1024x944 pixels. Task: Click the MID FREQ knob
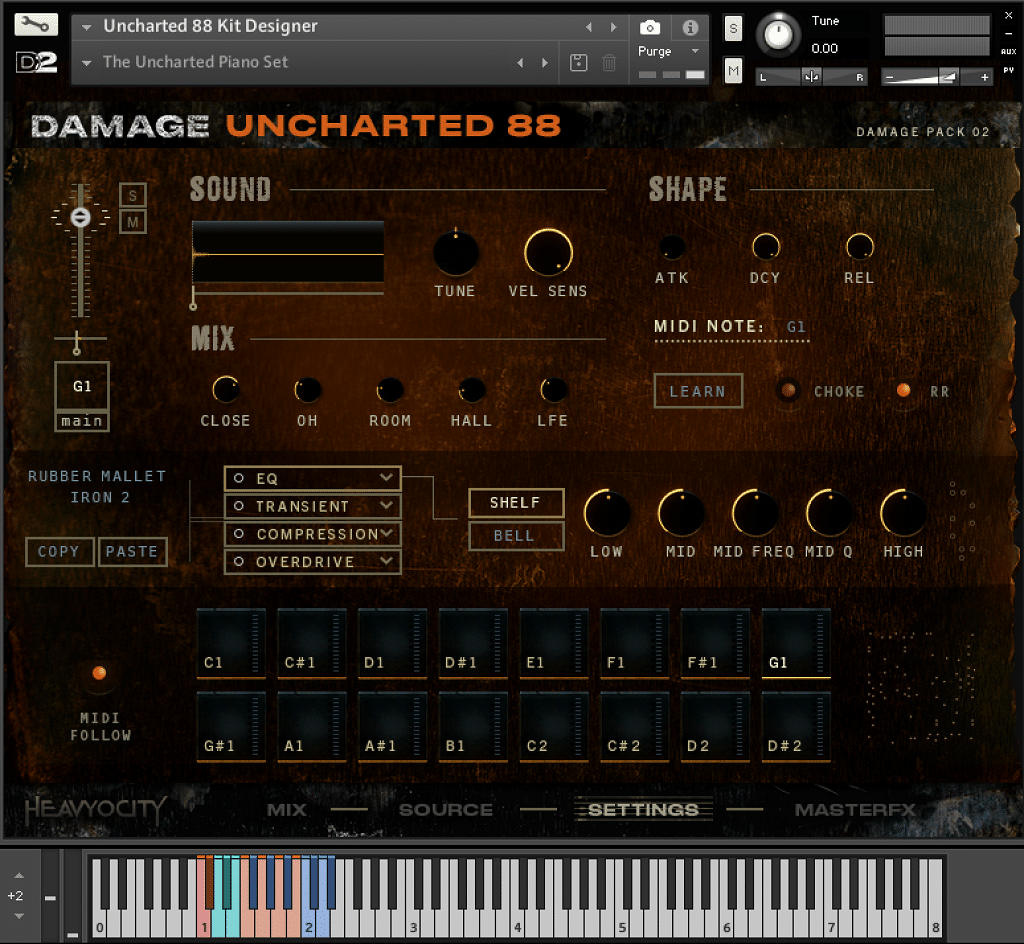[x=755, y=513]
